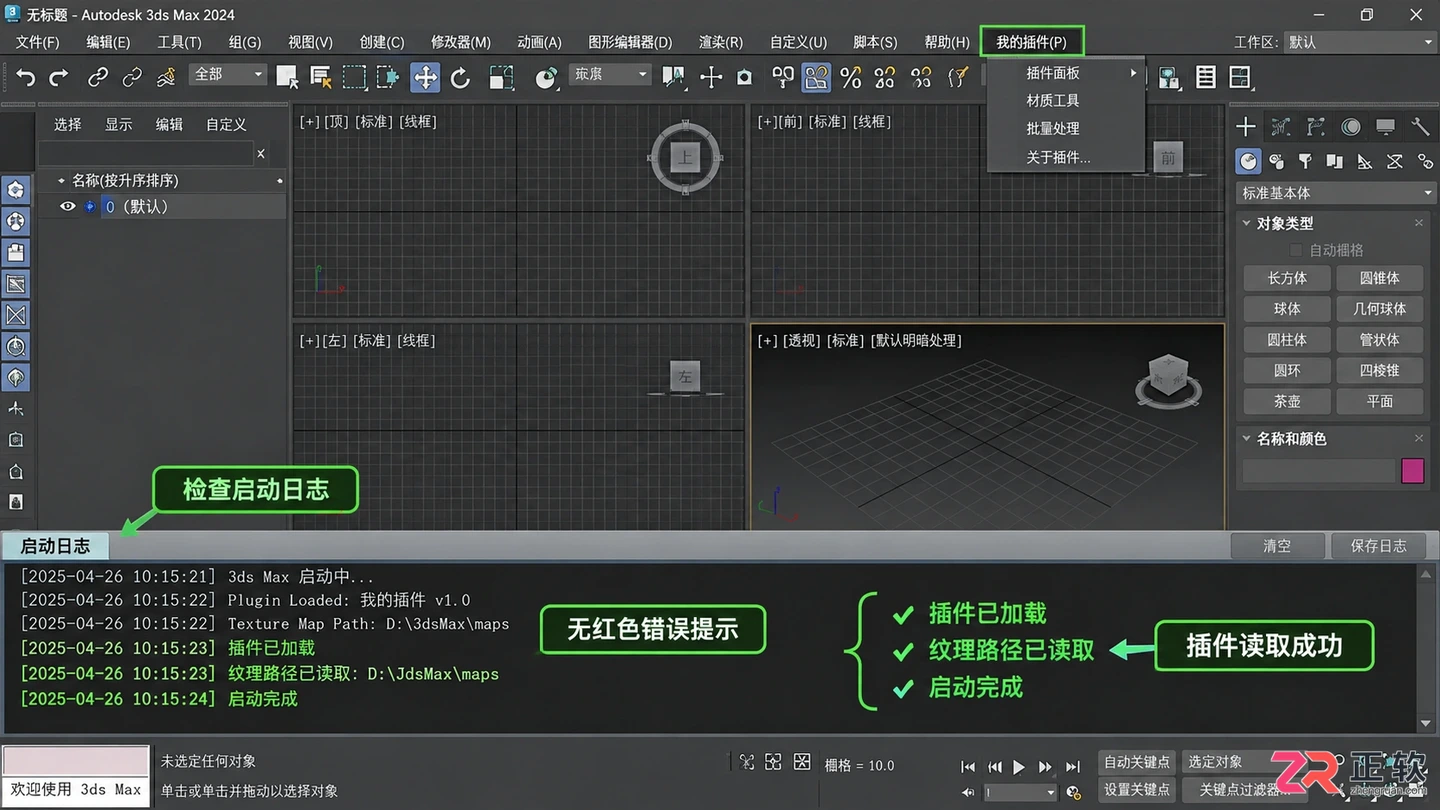1440x810 pixels.
Task: Enable the 自动栅格 checkbox
Action: pos(1297,250)
